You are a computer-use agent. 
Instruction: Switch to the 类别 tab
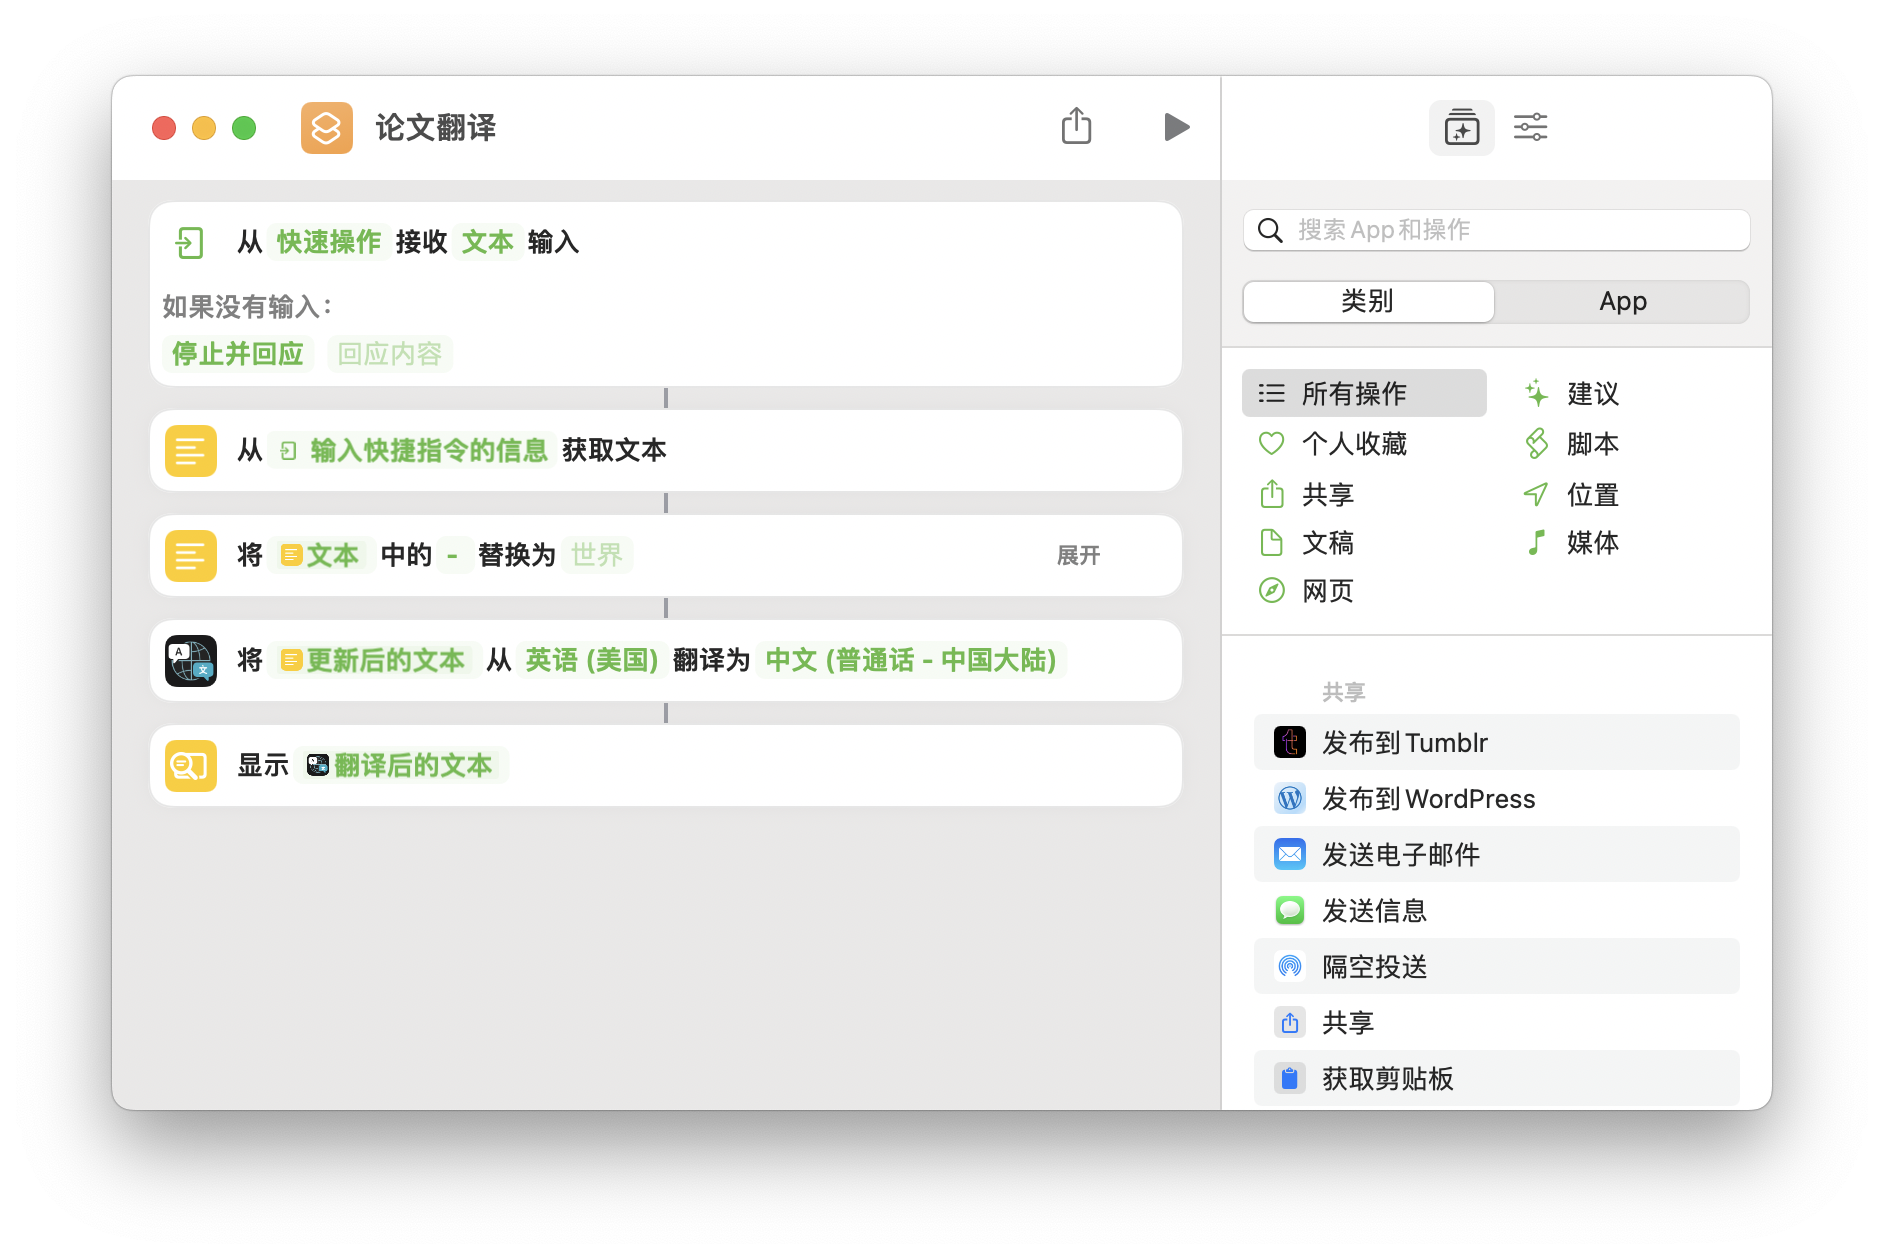coord(1368,301)
